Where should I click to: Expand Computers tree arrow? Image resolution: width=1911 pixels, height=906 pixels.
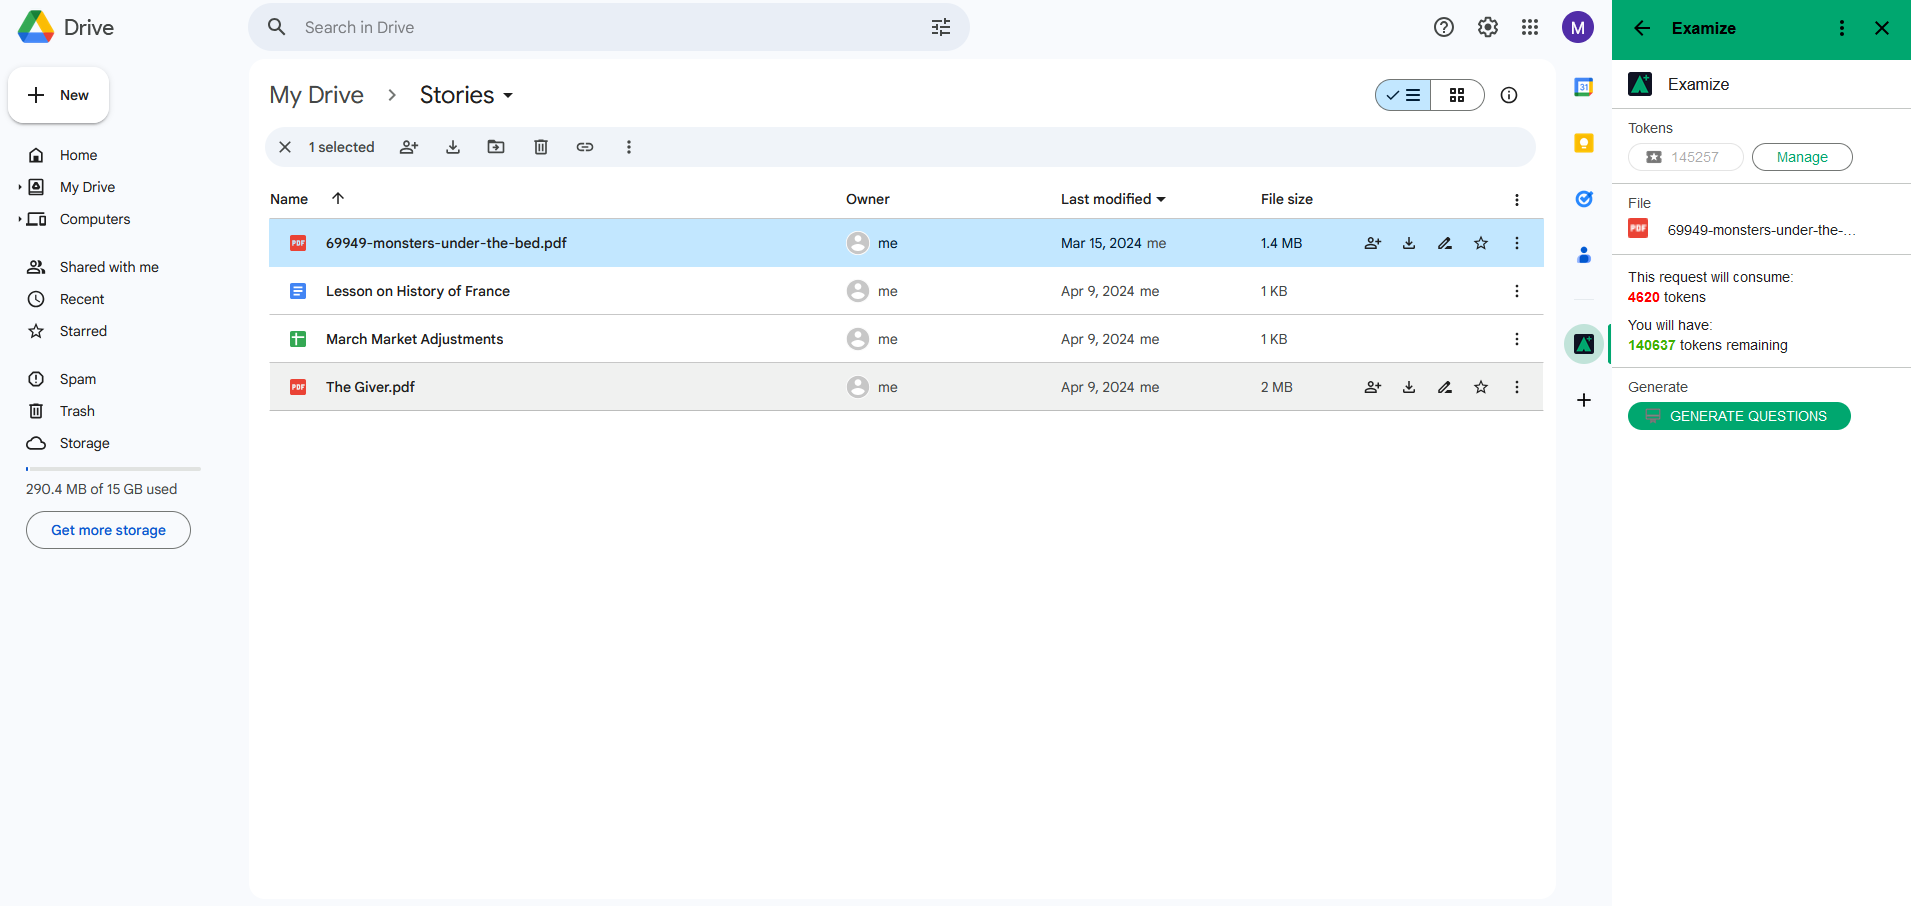pos(19,219)
